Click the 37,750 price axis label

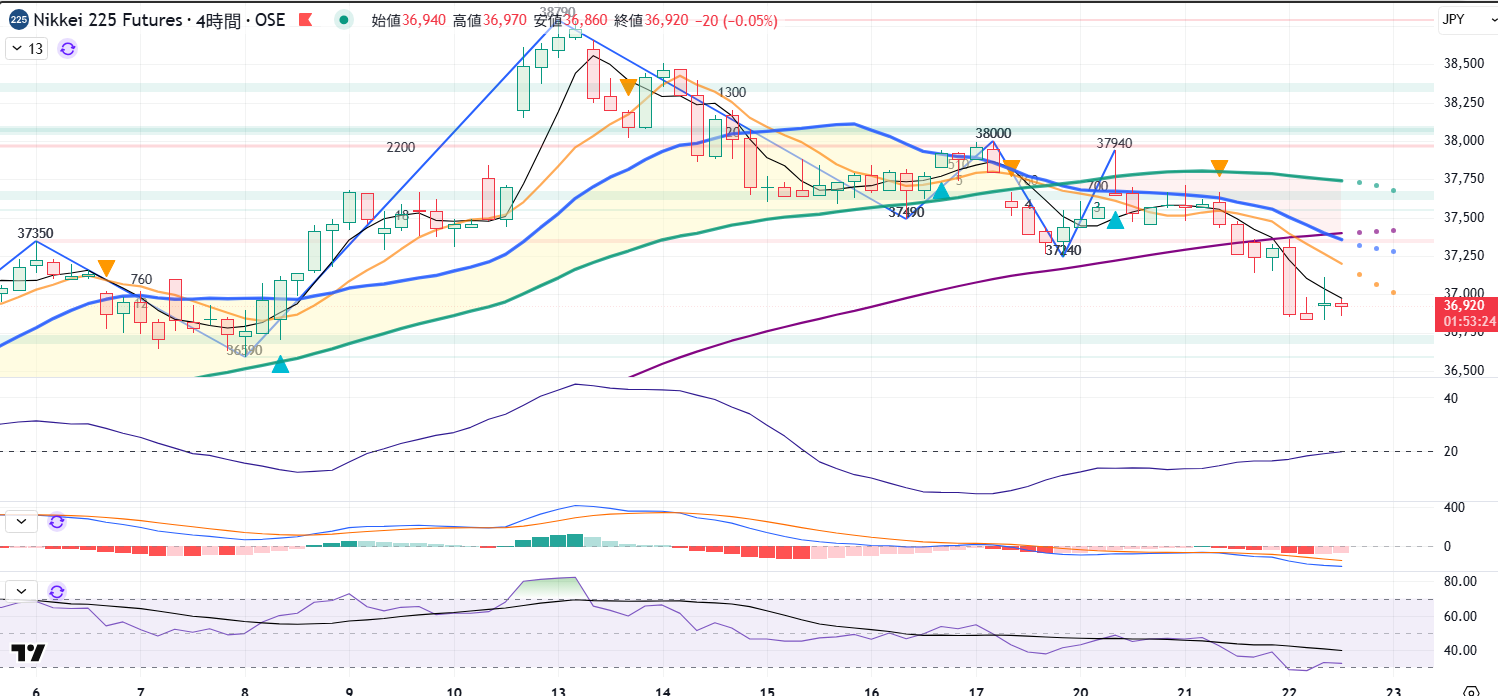pyautogui.click(x=1465, y=178)
